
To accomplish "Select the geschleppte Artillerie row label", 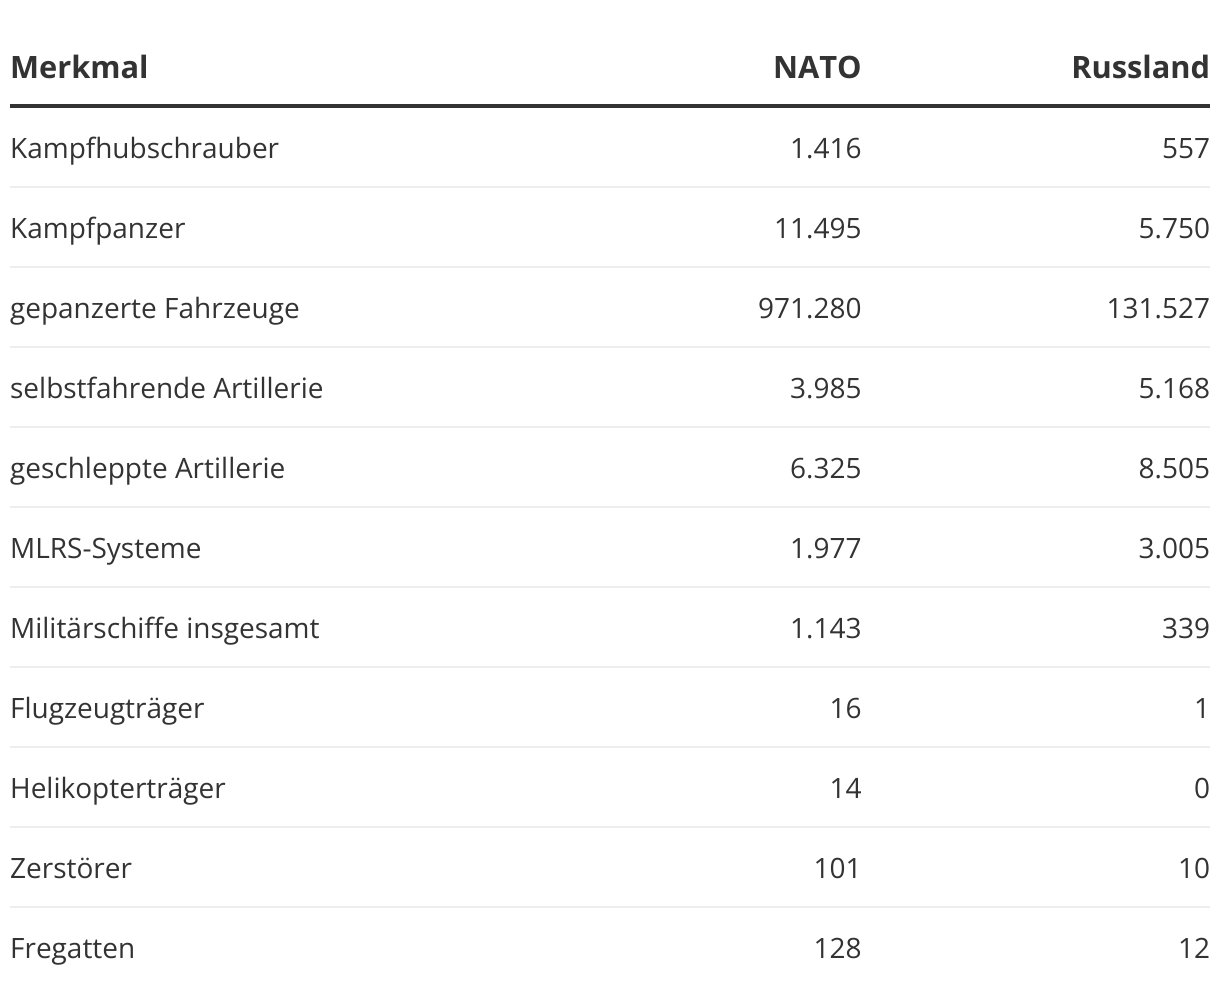I will pos(147,468).
